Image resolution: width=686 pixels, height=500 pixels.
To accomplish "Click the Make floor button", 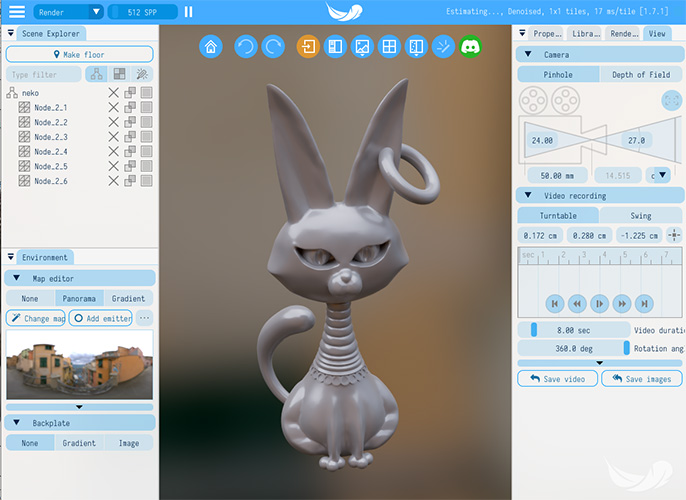I will 80,54.
